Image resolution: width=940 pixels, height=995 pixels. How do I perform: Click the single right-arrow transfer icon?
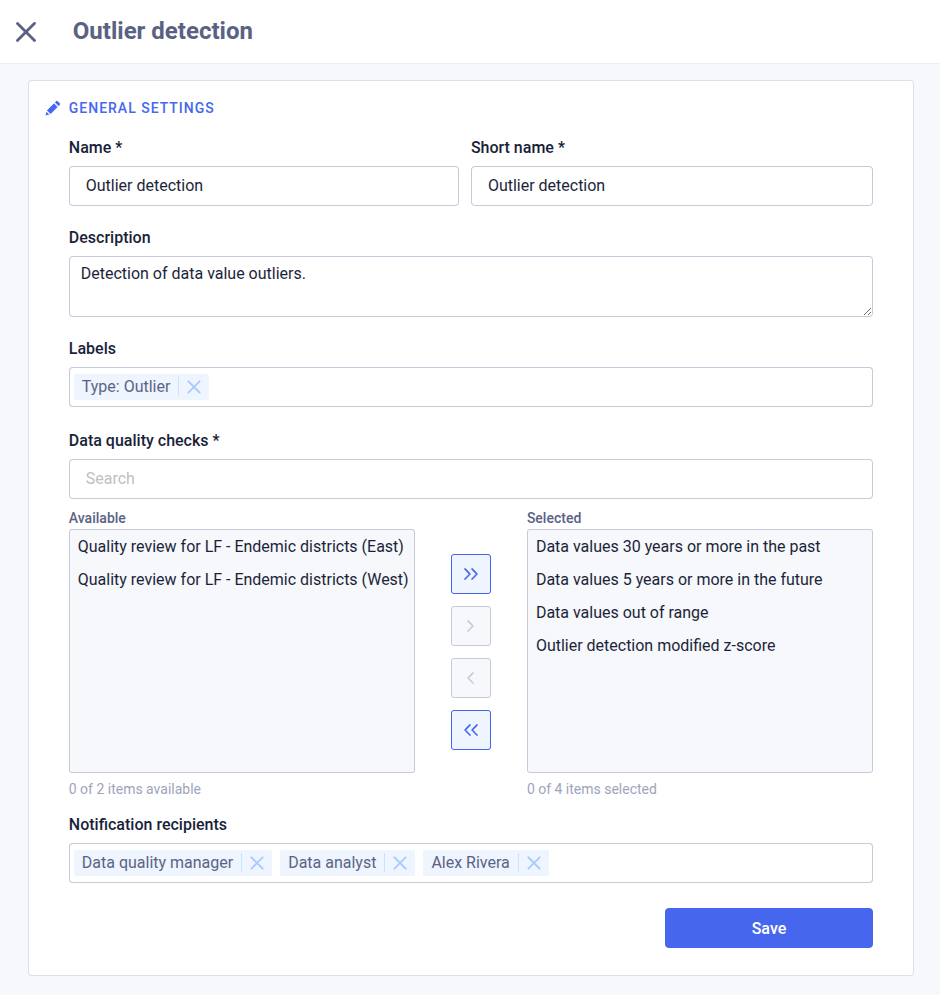coord(471,626)
